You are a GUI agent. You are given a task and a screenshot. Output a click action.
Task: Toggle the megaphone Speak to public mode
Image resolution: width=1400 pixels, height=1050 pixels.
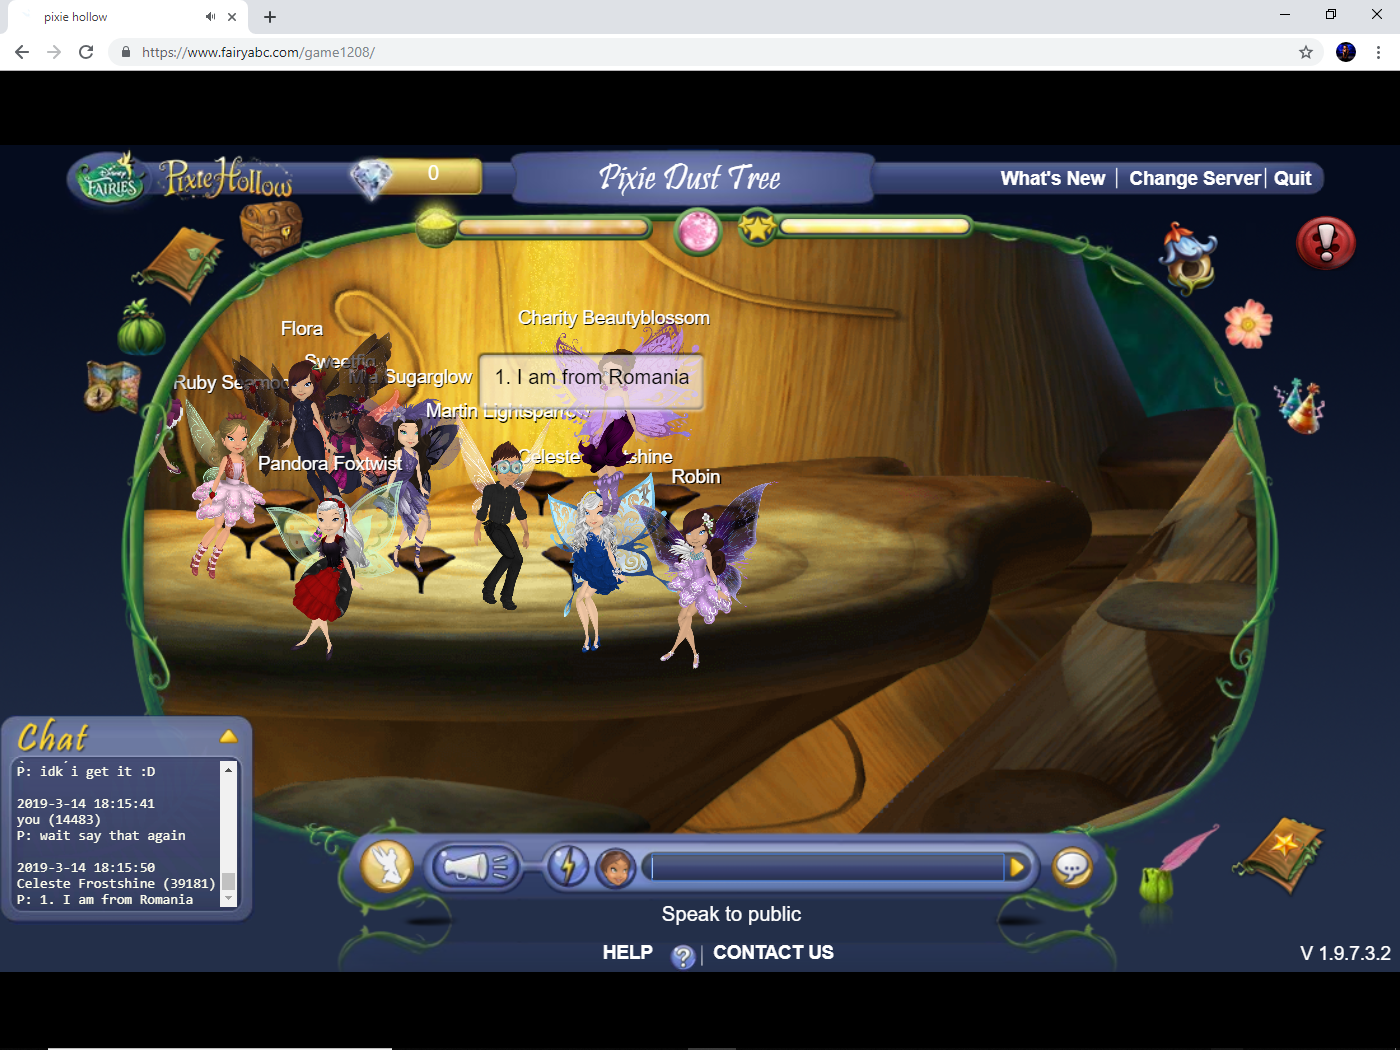(475, 867)
